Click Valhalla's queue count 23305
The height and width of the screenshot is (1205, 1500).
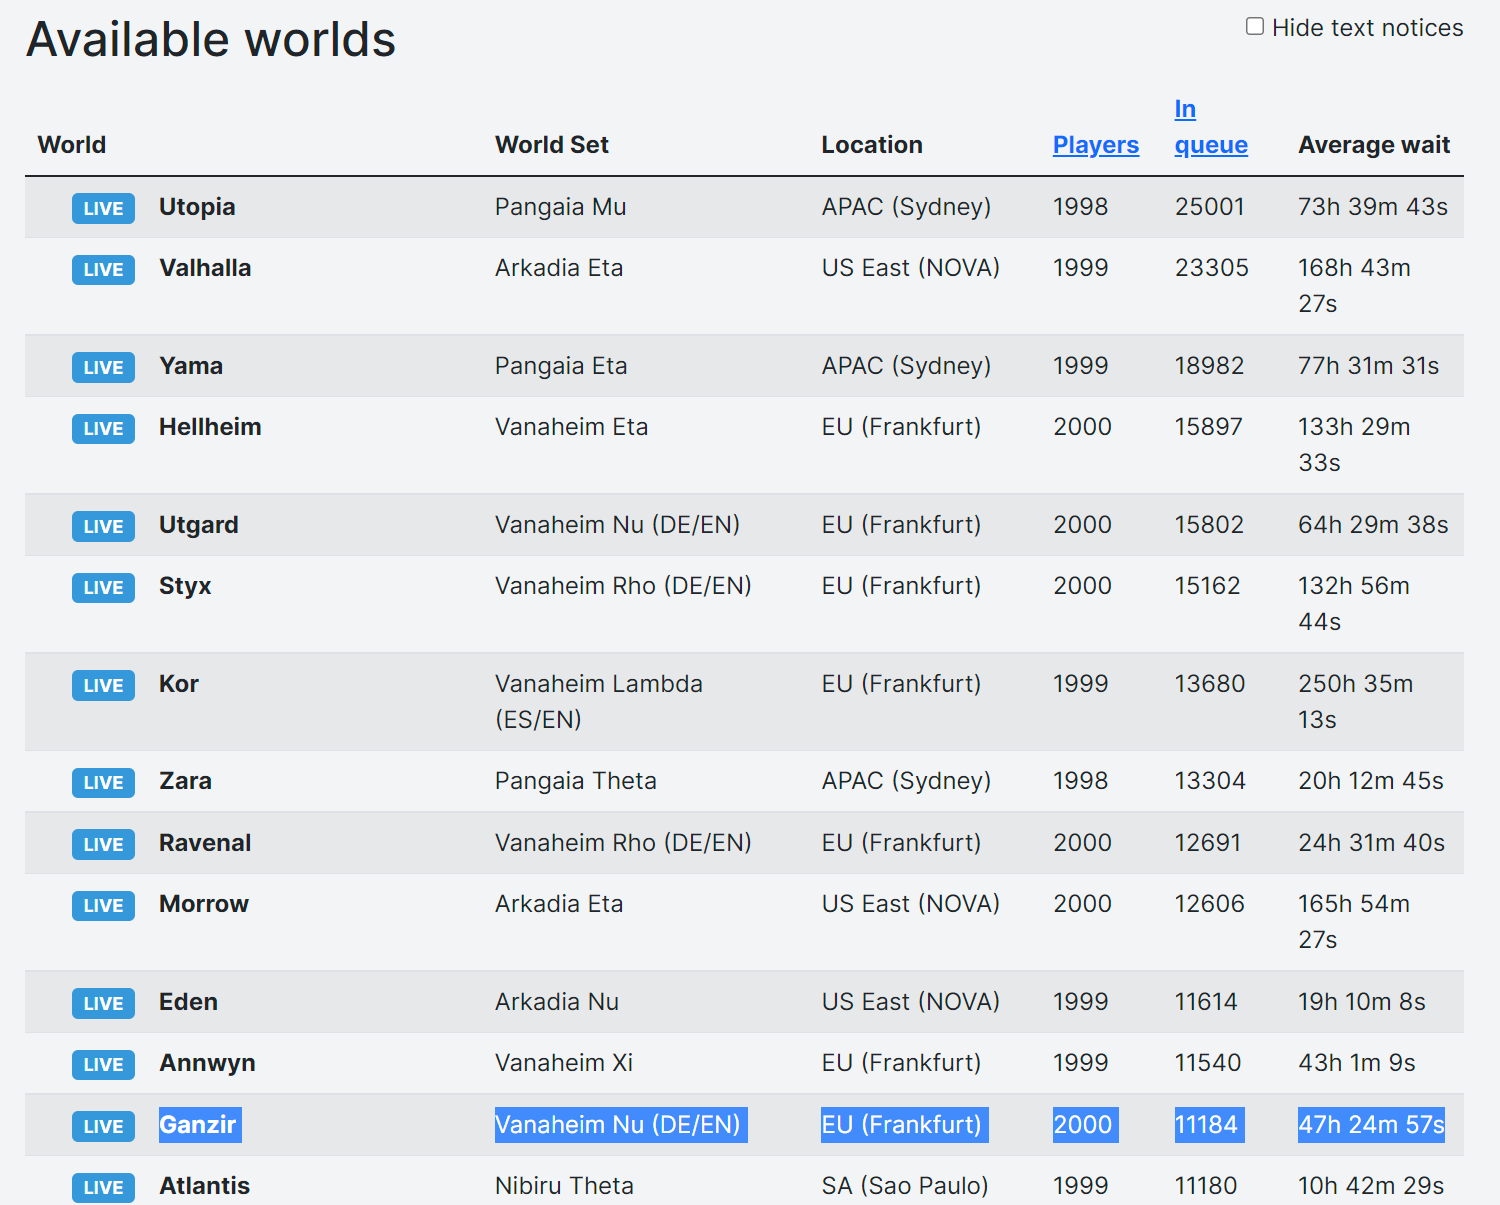[x=1212, y=268]
